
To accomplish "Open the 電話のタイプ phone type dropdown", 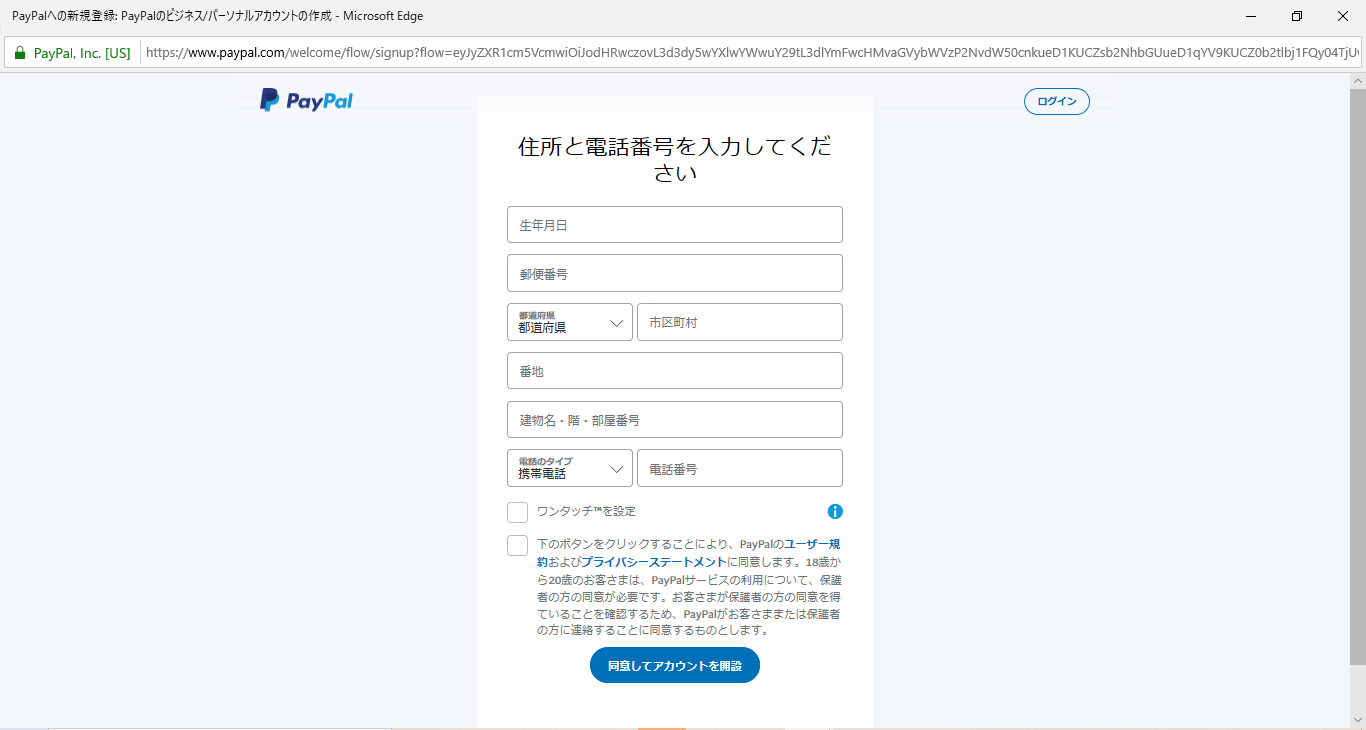I will coord(570,468).
